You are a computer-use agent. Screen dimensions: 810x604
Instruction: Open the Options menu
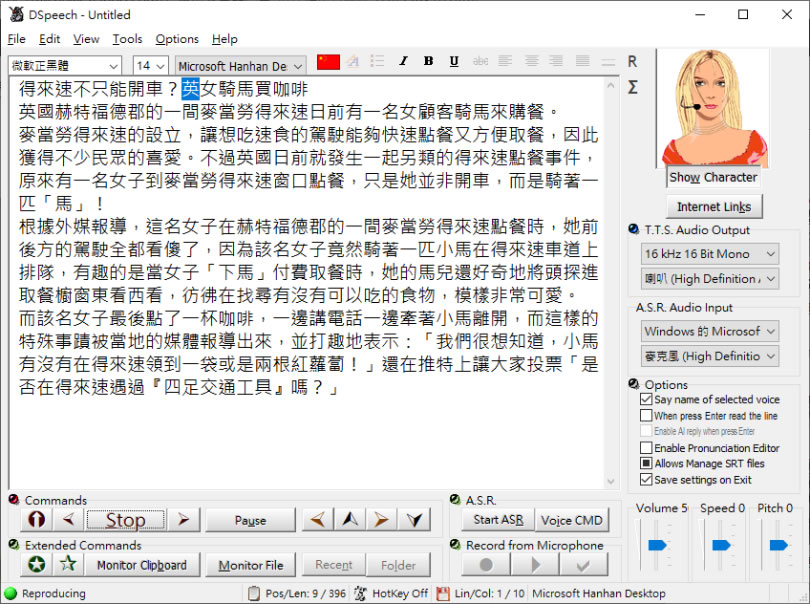pos(177,39)
